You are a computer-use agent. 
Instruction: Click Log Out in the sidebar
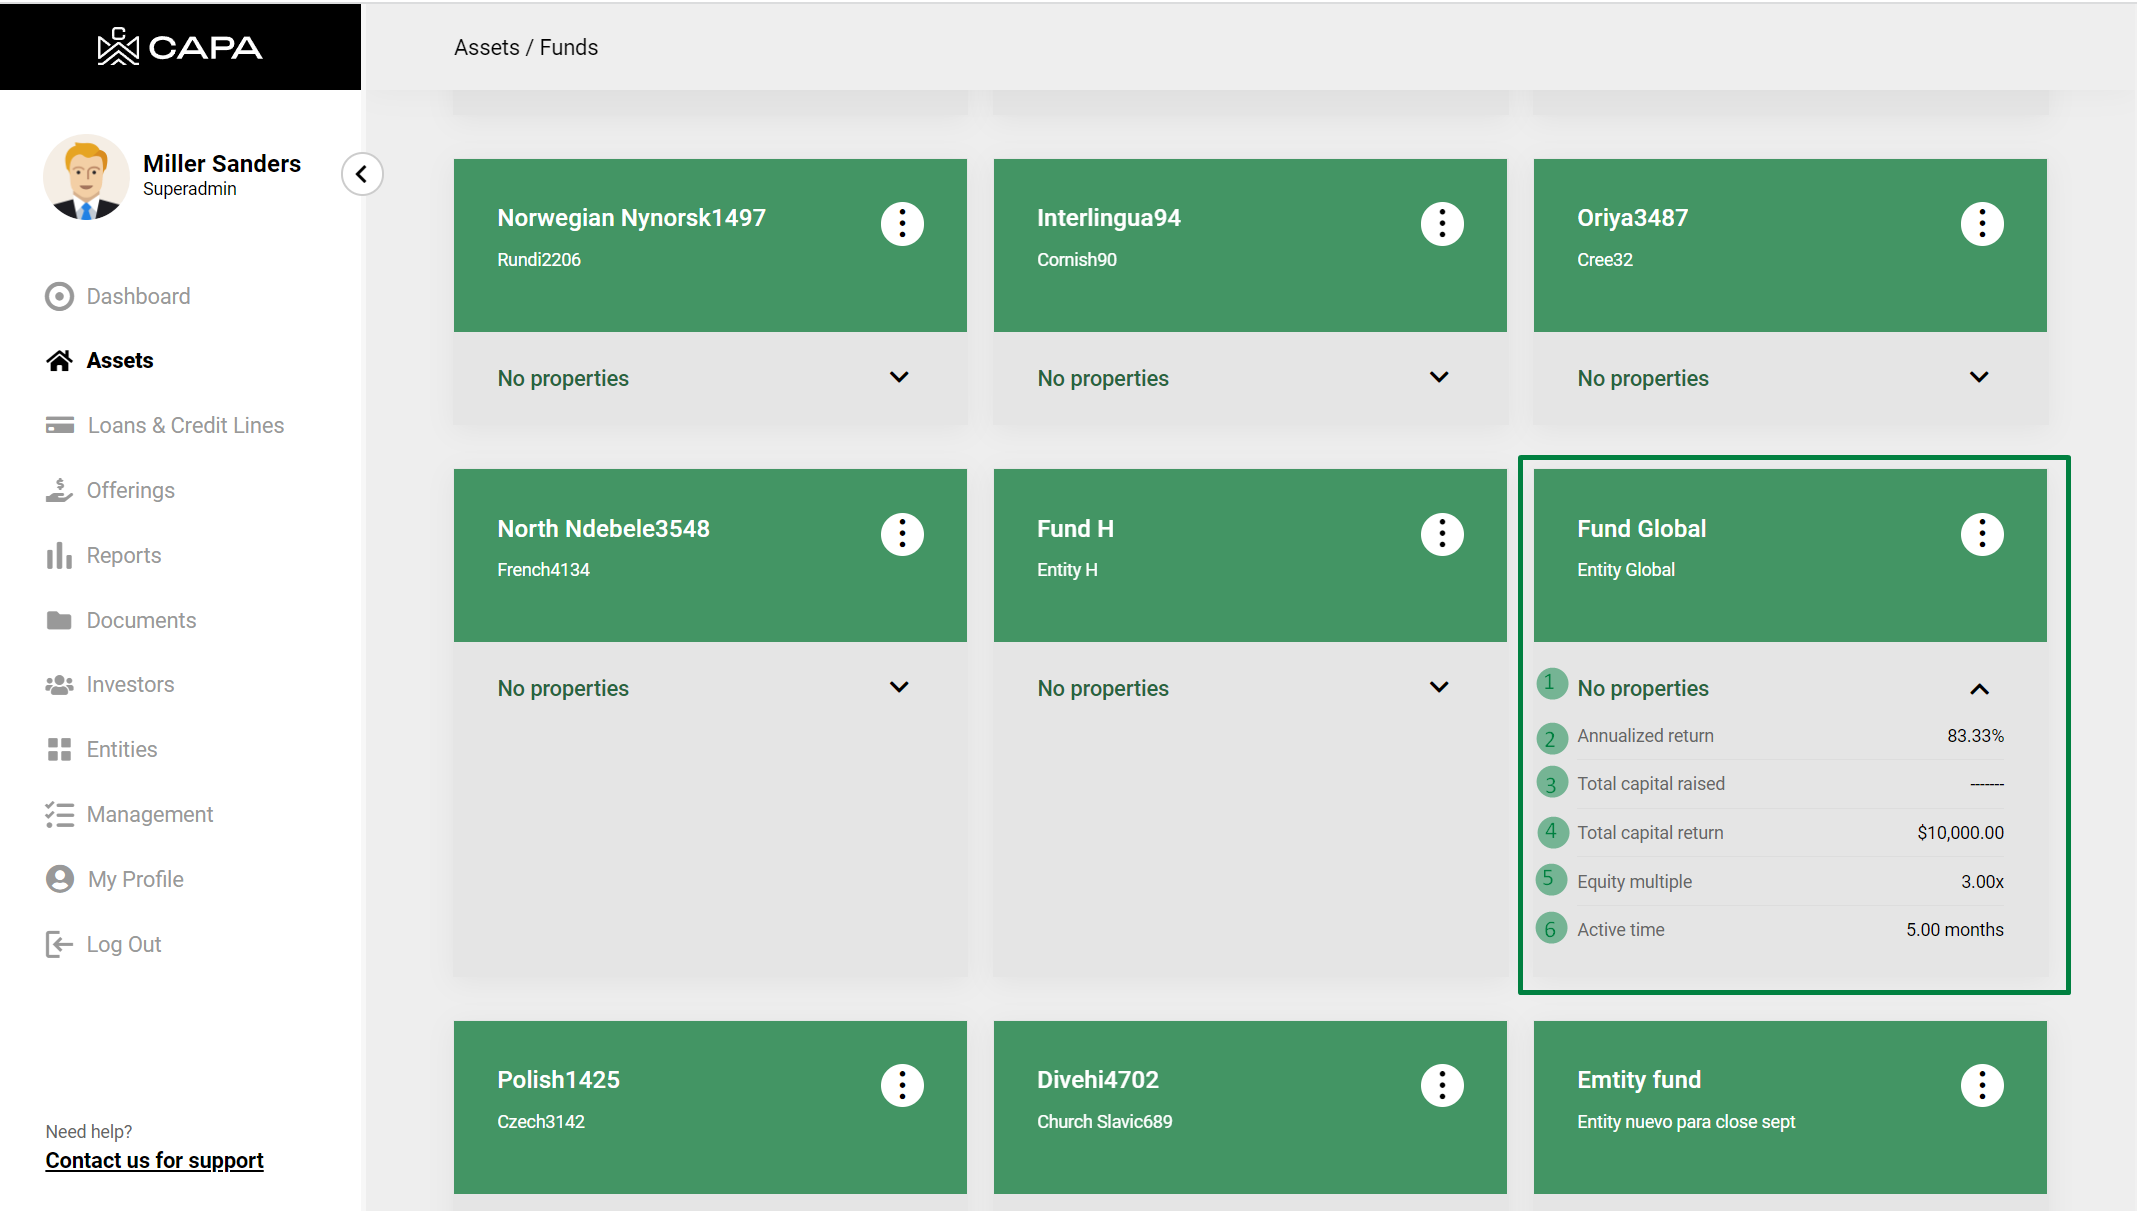(123, 945)
